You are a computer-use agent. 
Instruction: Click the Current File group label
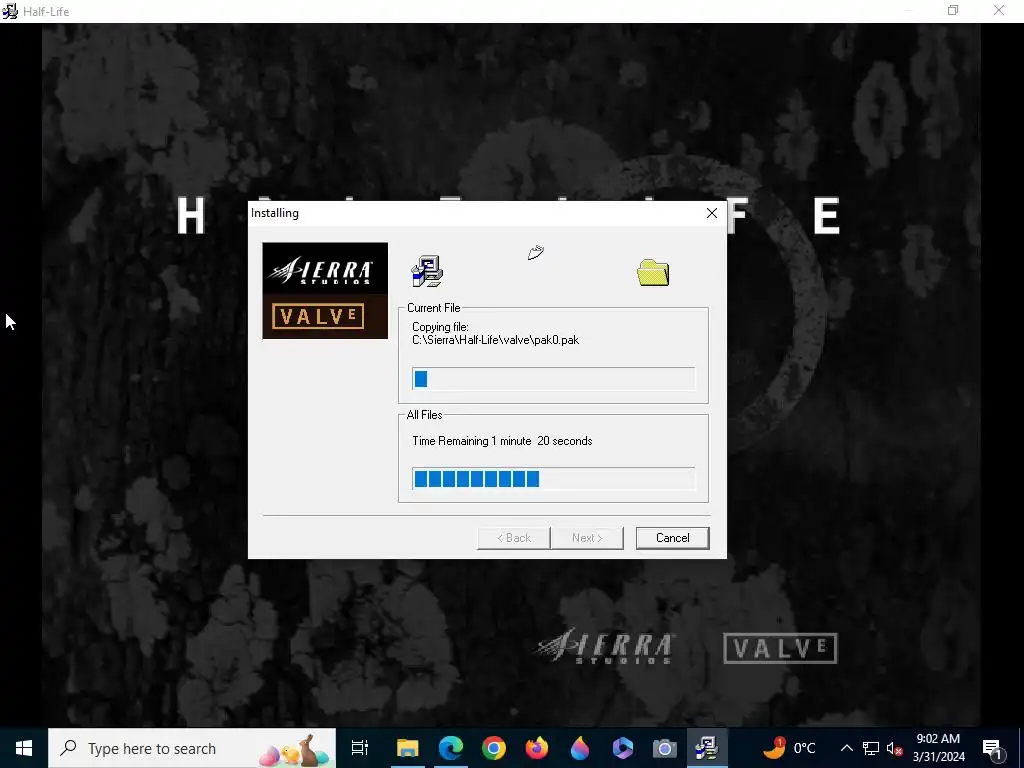(x=434, y=308)
